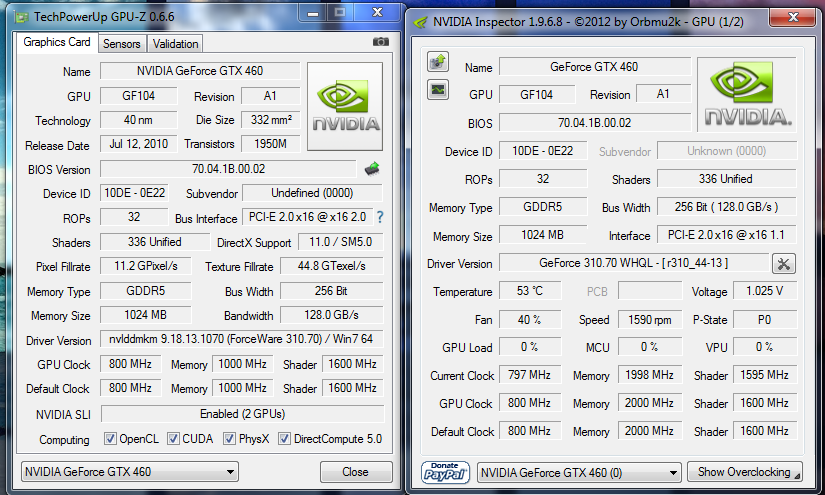Click the Technology value 40 nm
Image resolution: width=825 pixels, height=495 pixels.
tap(139, 120)
